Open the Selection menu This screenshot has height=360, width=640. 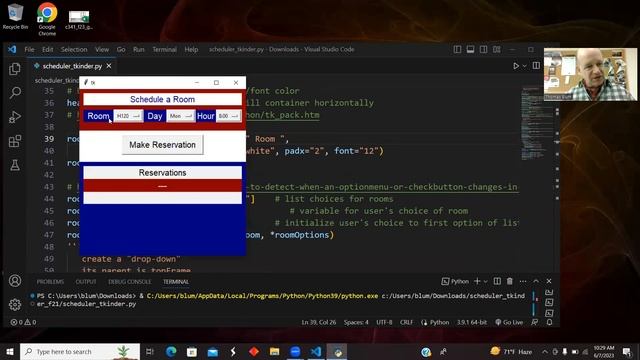pos(74,49)
